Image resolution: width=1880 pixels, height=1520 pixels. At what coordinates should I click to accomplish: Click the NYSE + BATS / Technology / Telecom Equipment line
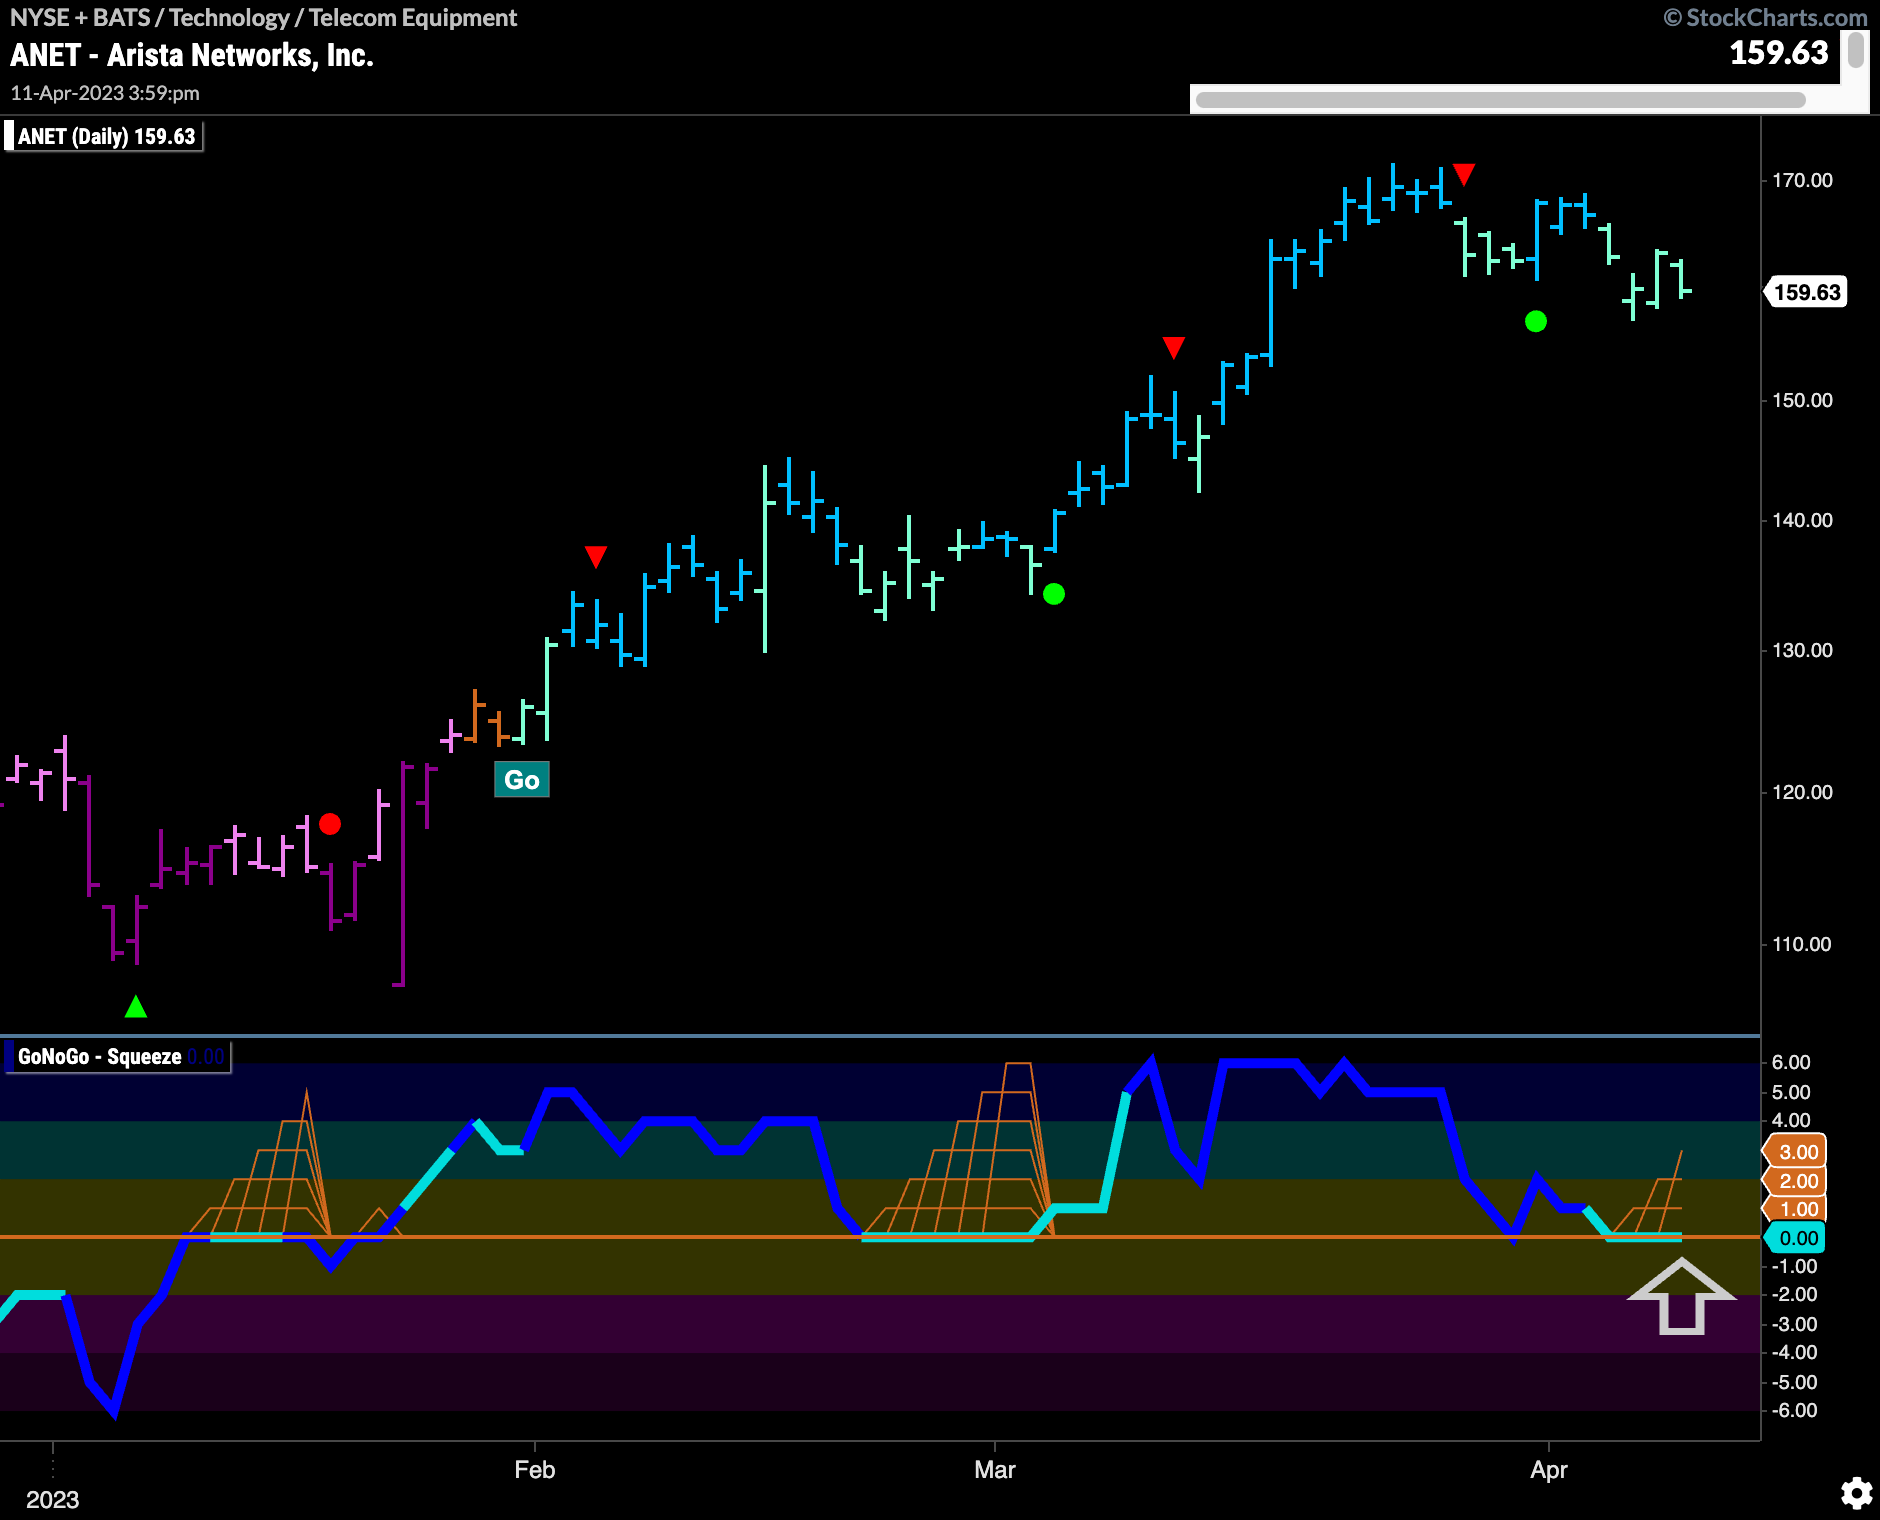click(x=263, y=17)
